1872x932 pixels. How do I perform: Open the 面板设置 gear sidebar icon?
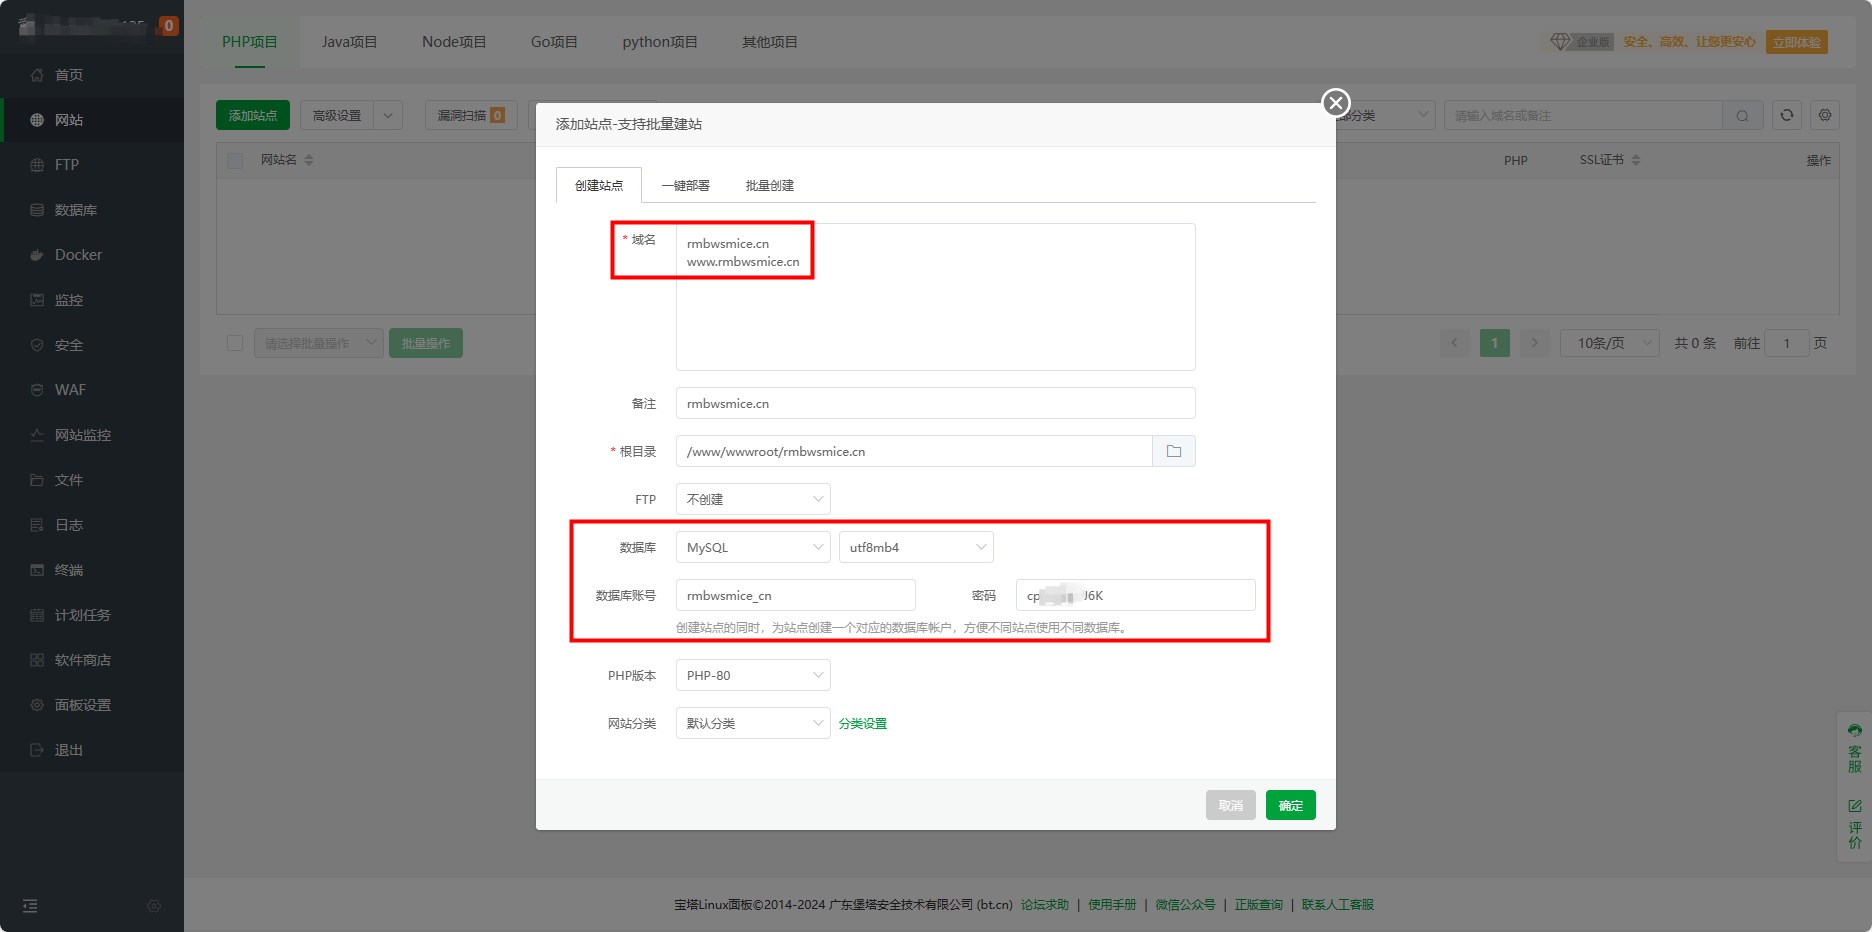coord(37,705)
